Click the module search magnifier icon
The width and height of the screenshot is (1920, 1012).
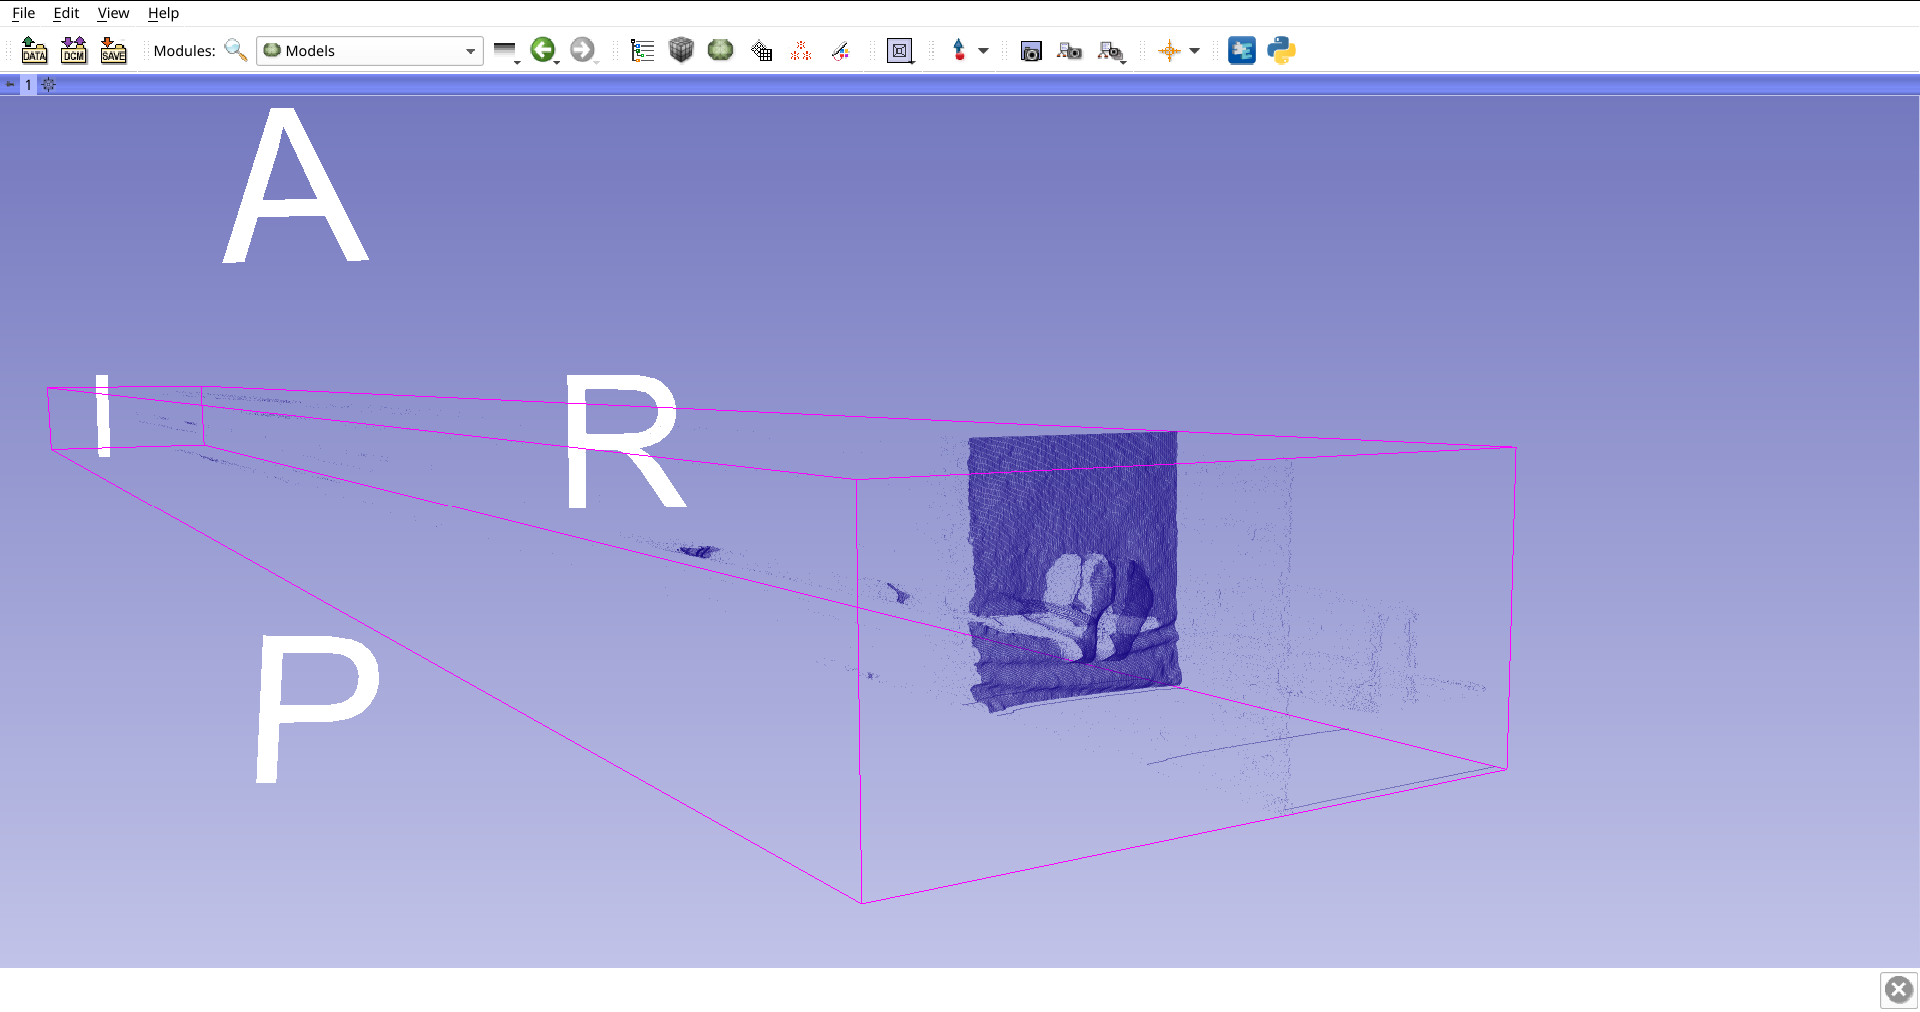click(236, 50)
